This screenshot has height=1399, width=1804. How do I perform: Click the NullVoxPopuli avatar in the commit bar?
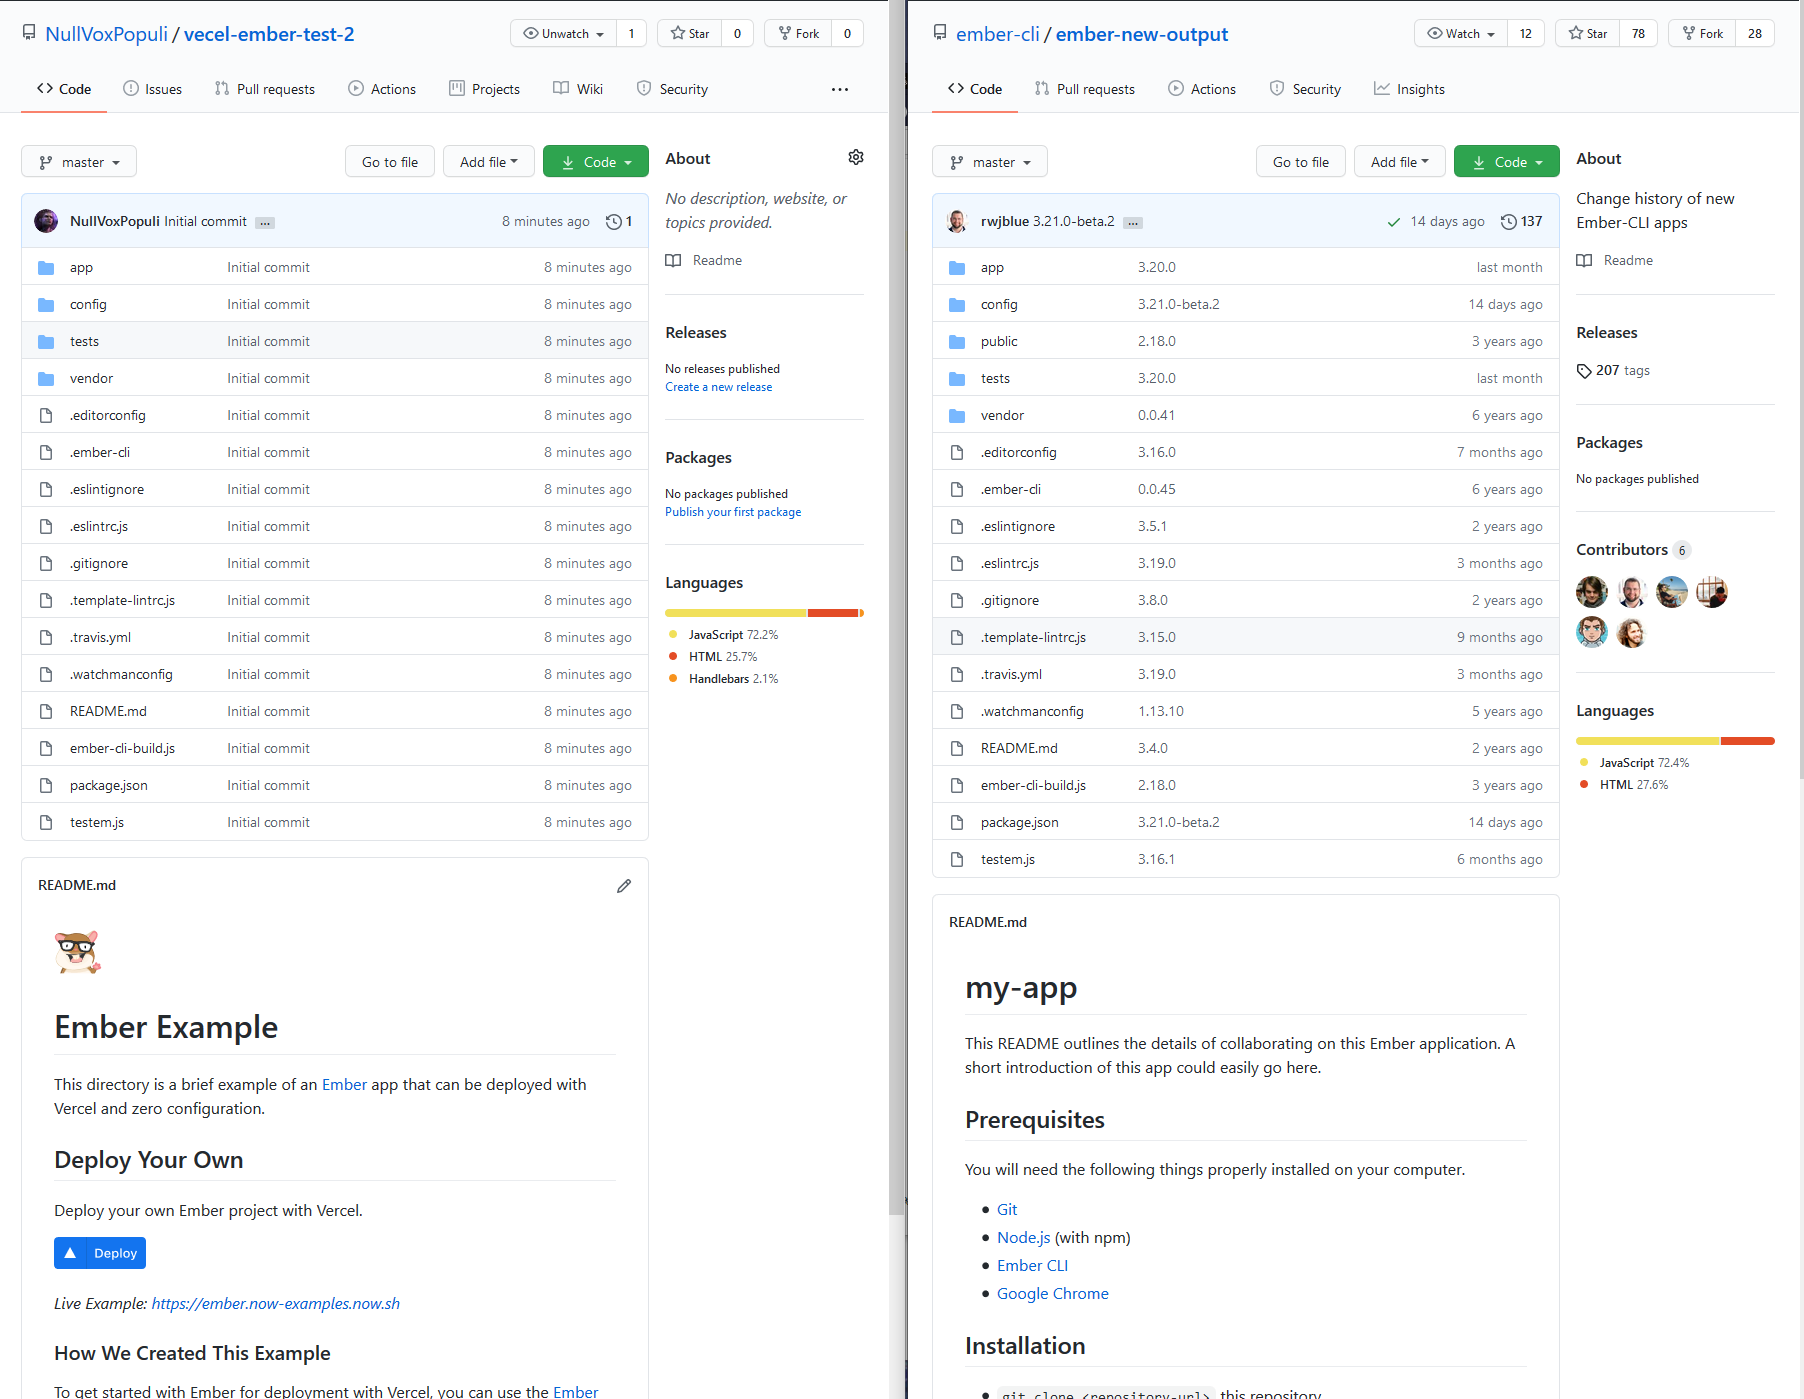[x=46, y=221]
